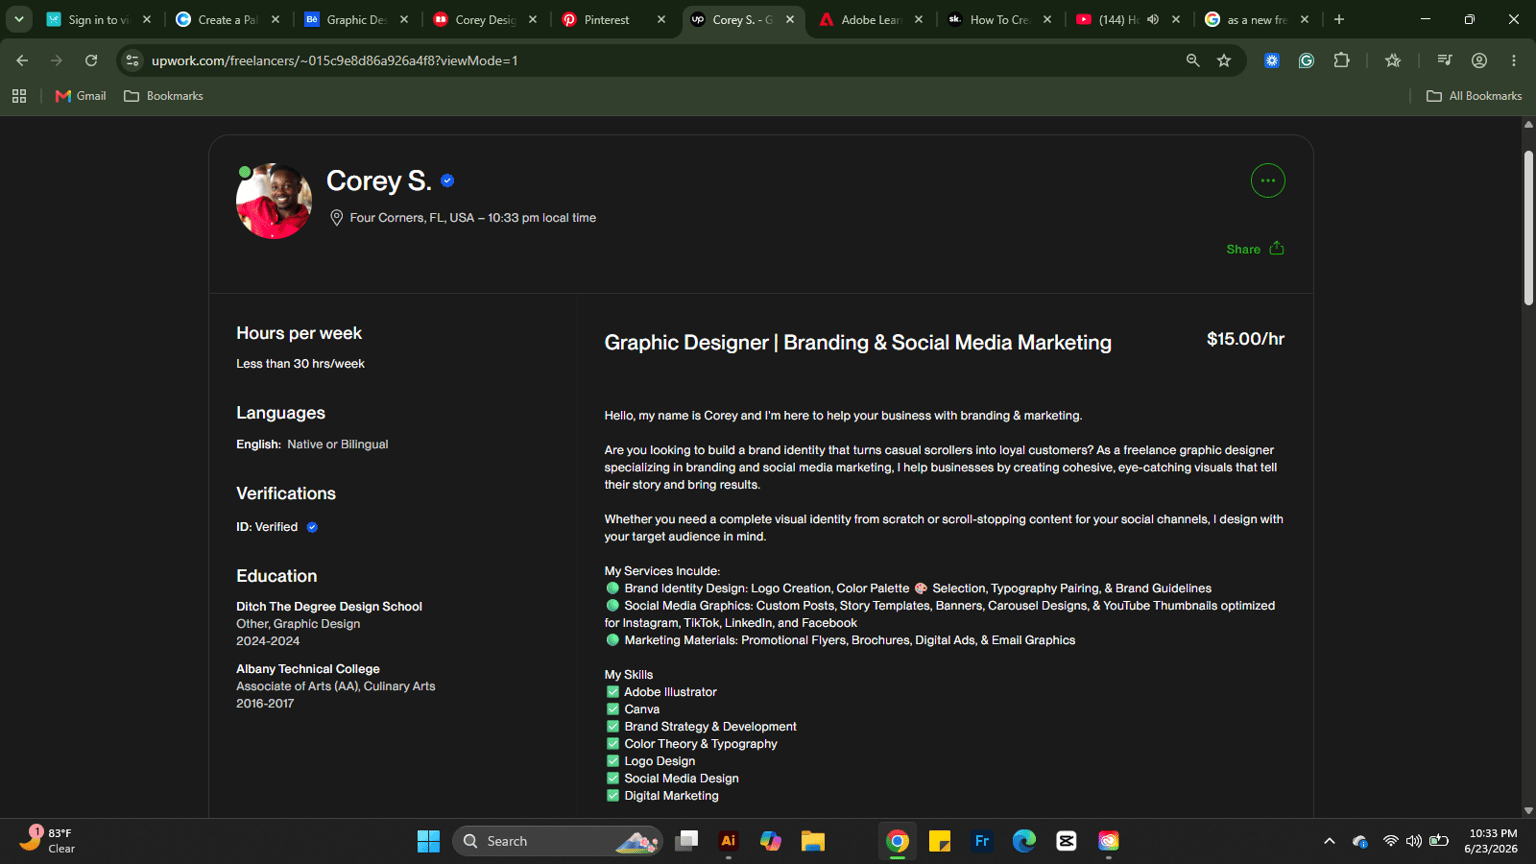
Task: Open Adobe Fresco from taskbar
Action: (x=982, y=841)
